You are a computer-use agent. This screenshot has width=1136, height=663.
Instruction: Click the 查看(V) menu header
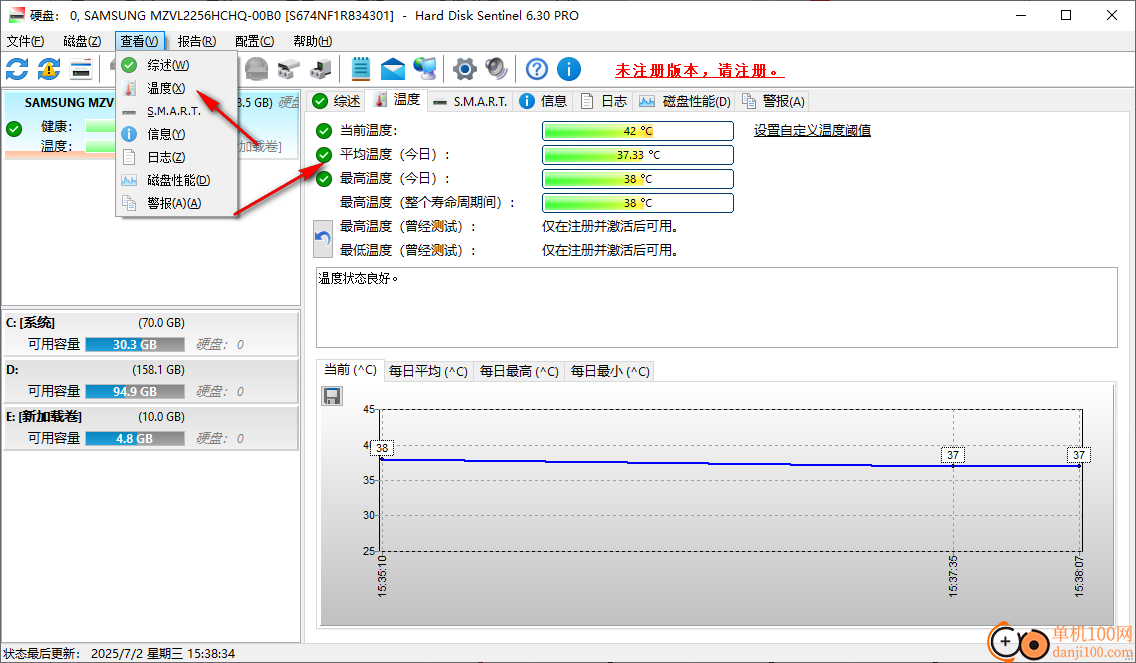click(139, 41)
